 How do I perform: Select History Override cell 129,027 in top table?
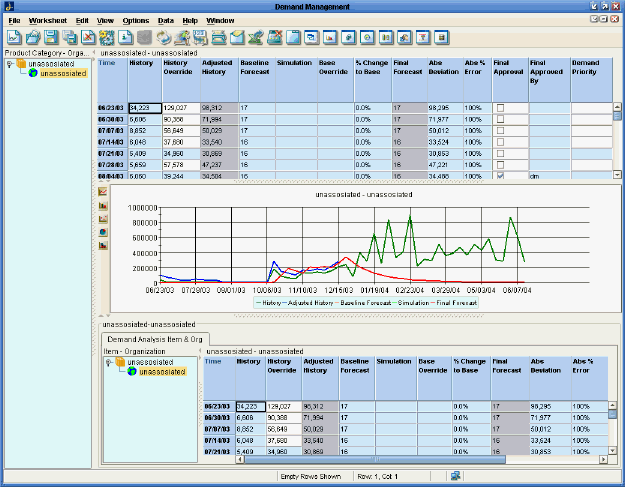181,108
